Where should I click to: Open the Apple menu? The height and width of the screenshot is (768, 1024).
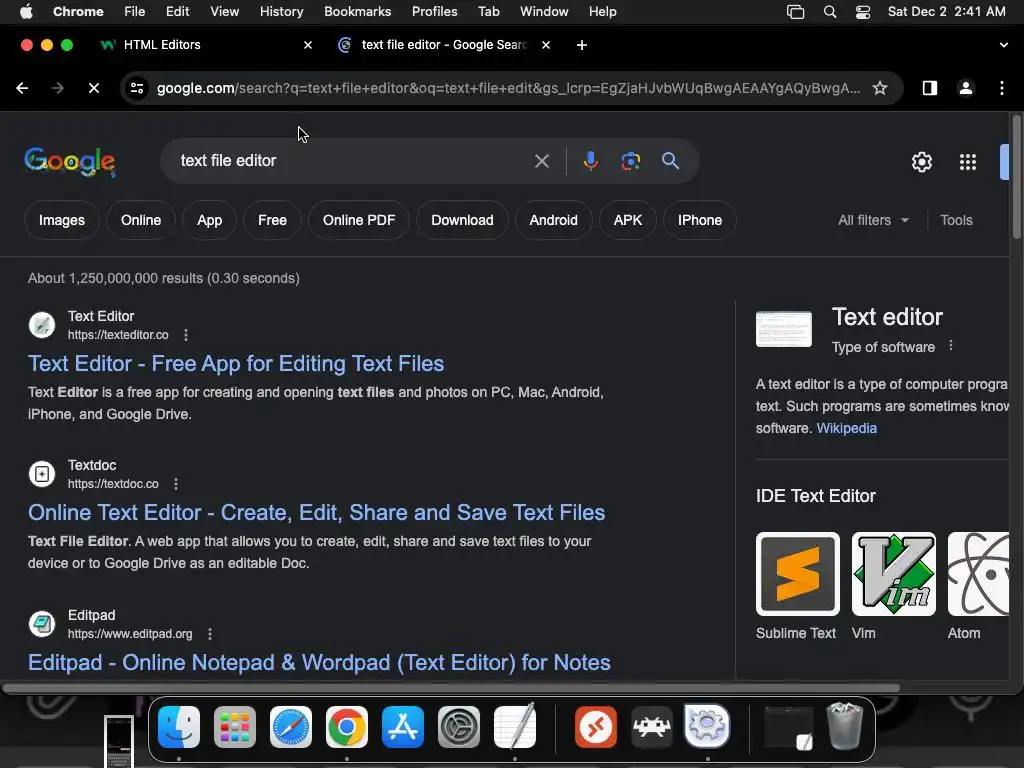point(26,12)
